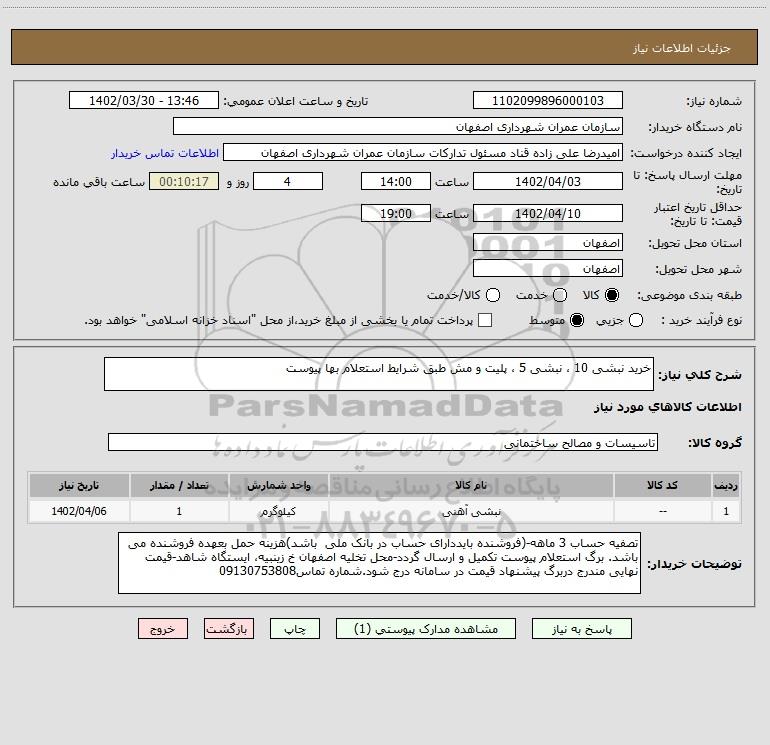Click the delivery city field اصفهان

pos(548,269)
